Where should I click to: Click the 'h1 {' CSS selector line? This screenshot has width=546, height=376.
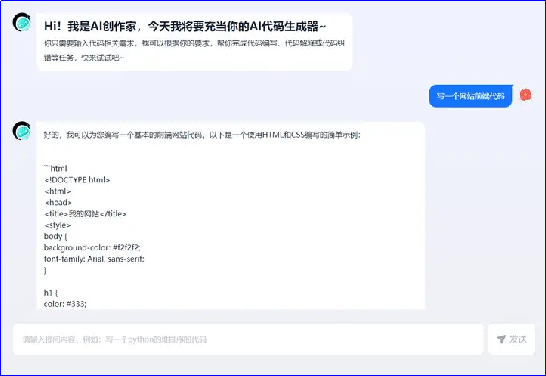click(51, 293)
